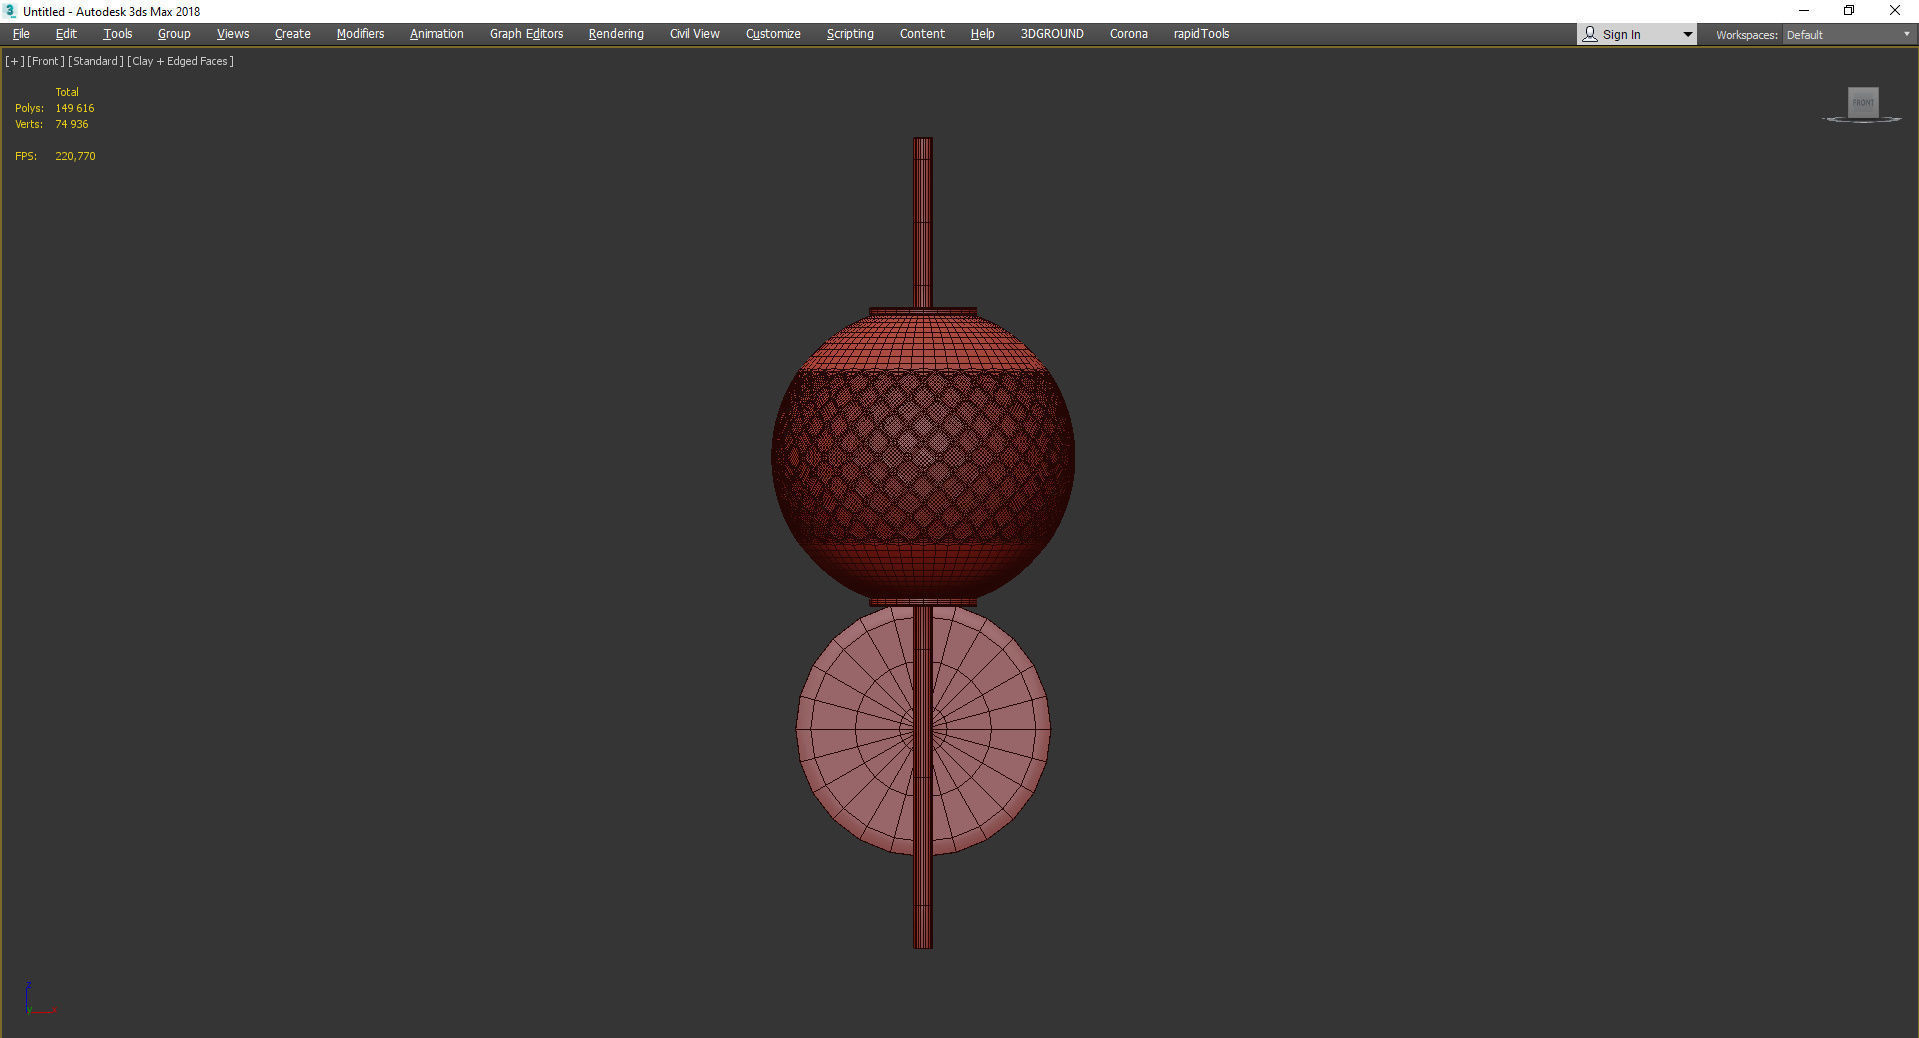The width and height of the screenshot is (1919, 1038).
Task: Expand the Sign In dropdown arrow
Action: click(x=1688, y=35)
